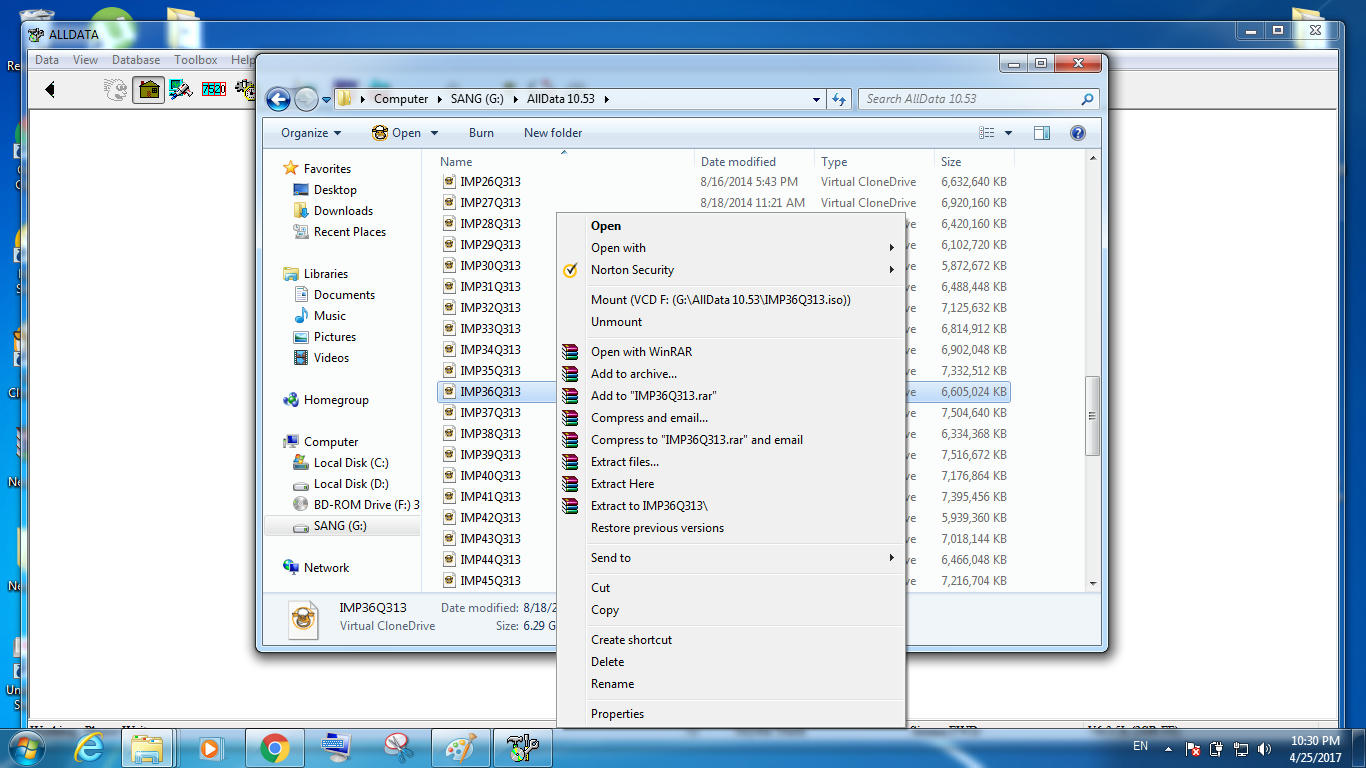Click ALLDATA toolbar home house icon

point(148,90)
